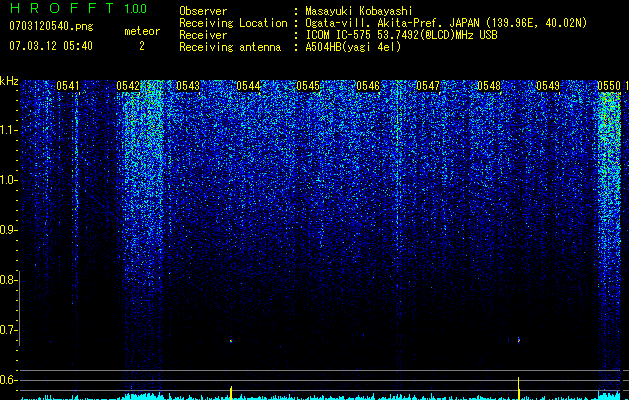Click the Receiving antenna label
The height and width of the screenshot is (400, 629).
point(230,47)
